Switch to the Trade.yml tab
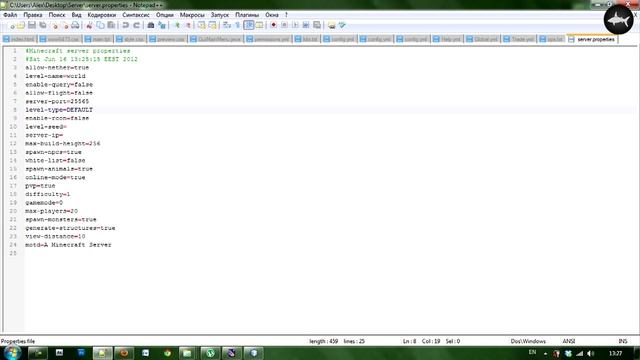The image size is (640, 360). pyautogui.click(x=519, y=39)
